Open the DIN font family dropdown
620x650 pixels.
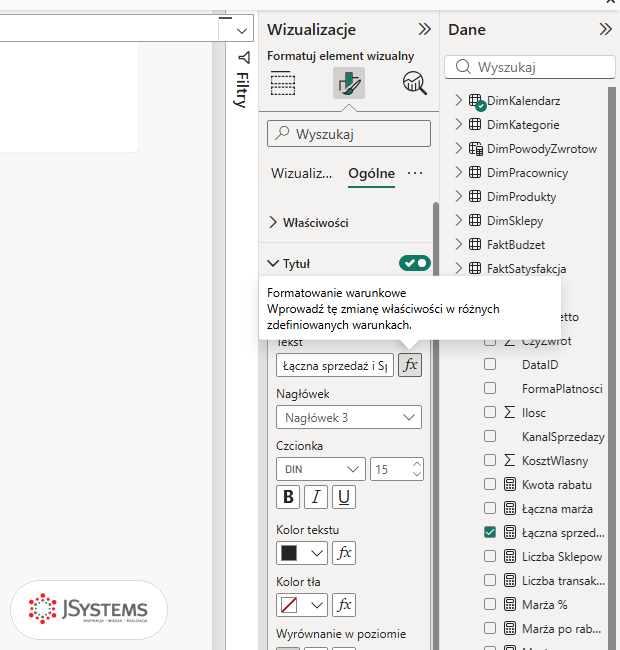(321, 469)
